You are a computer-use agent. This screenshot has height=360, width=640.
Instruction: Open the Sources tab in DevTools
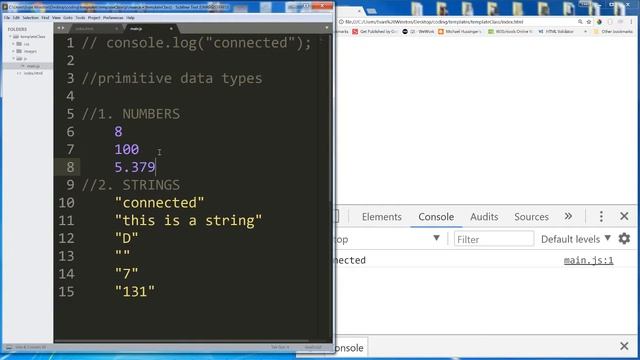531,217
